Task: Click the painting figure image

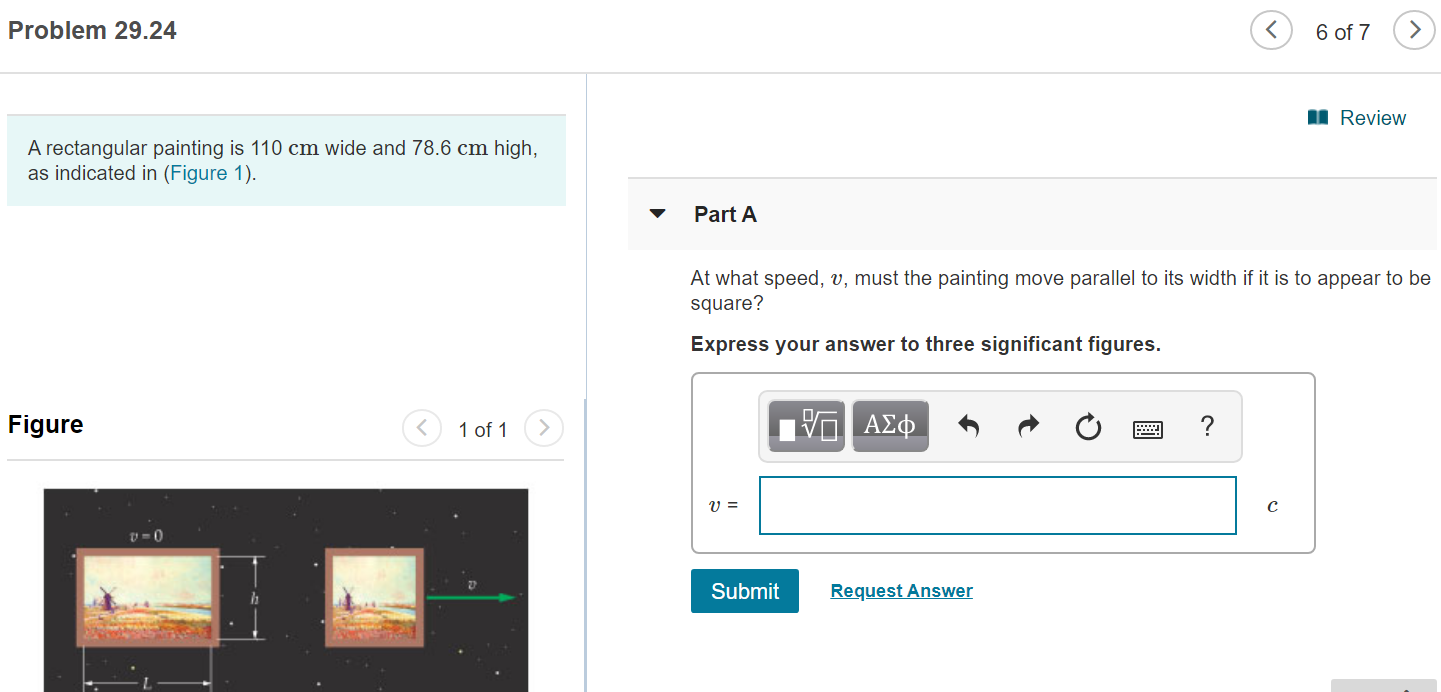Action: [x=286, y=590]
